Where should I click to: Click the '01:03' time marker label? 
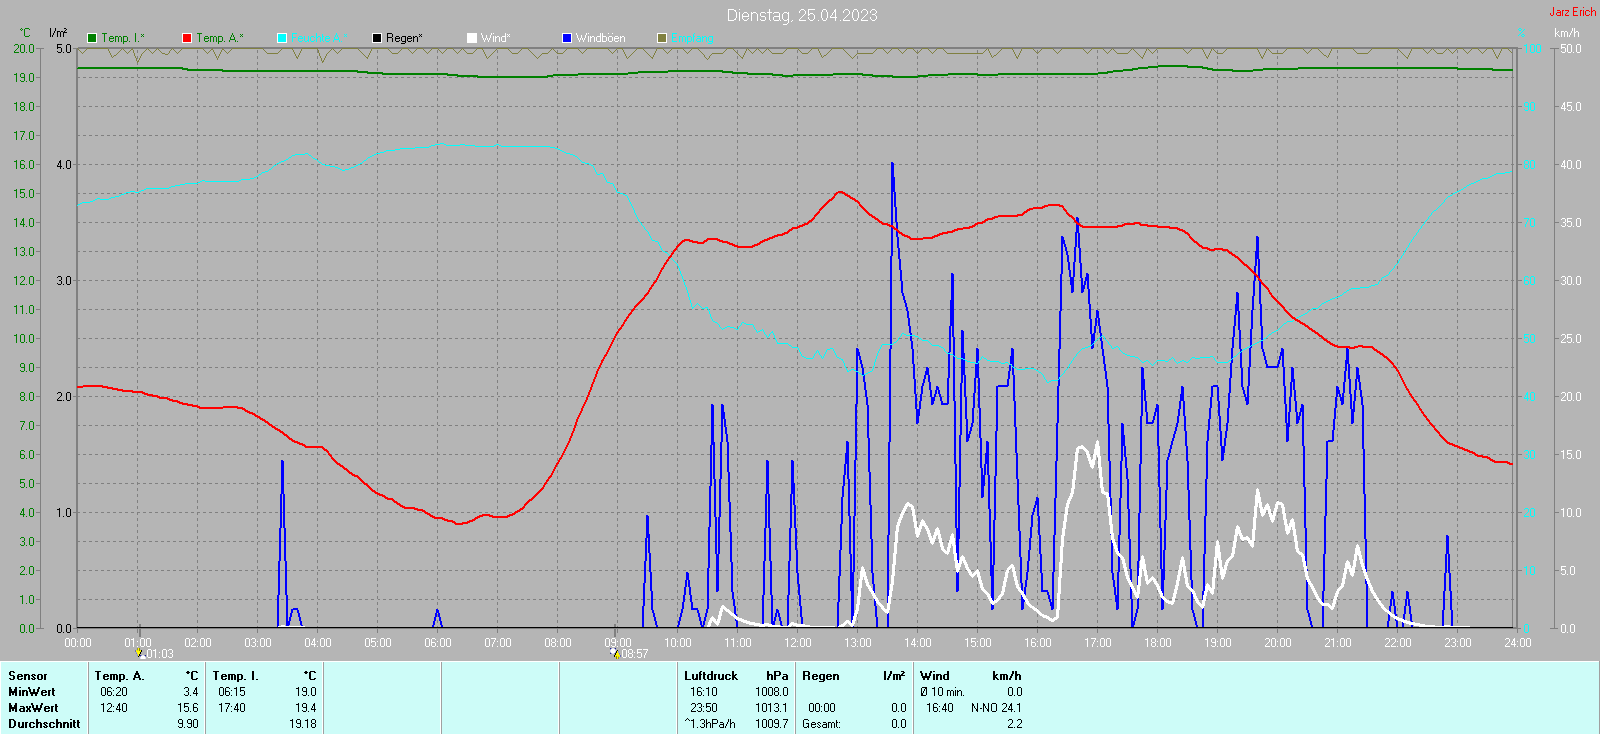pos(160,654)
